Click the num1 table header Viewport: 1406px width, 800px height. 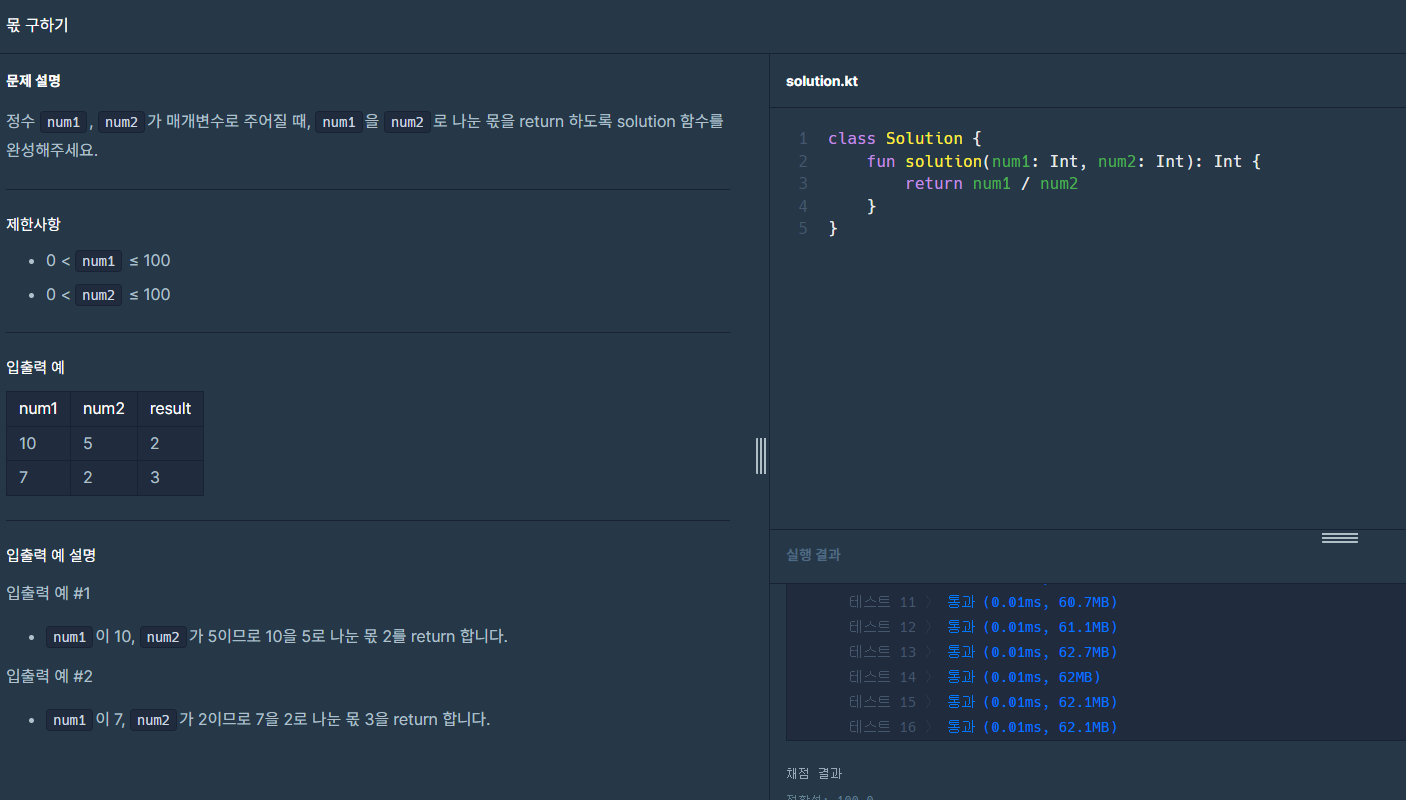(37, 408)
